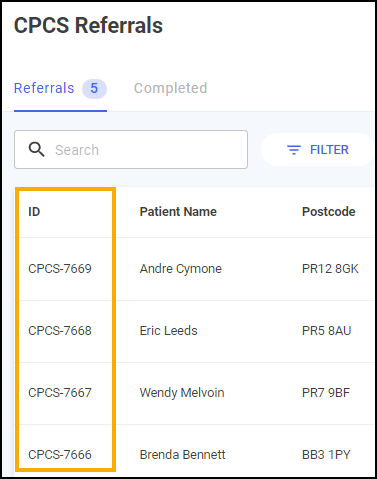Click the Referrals count badge 5

point(94,89)
